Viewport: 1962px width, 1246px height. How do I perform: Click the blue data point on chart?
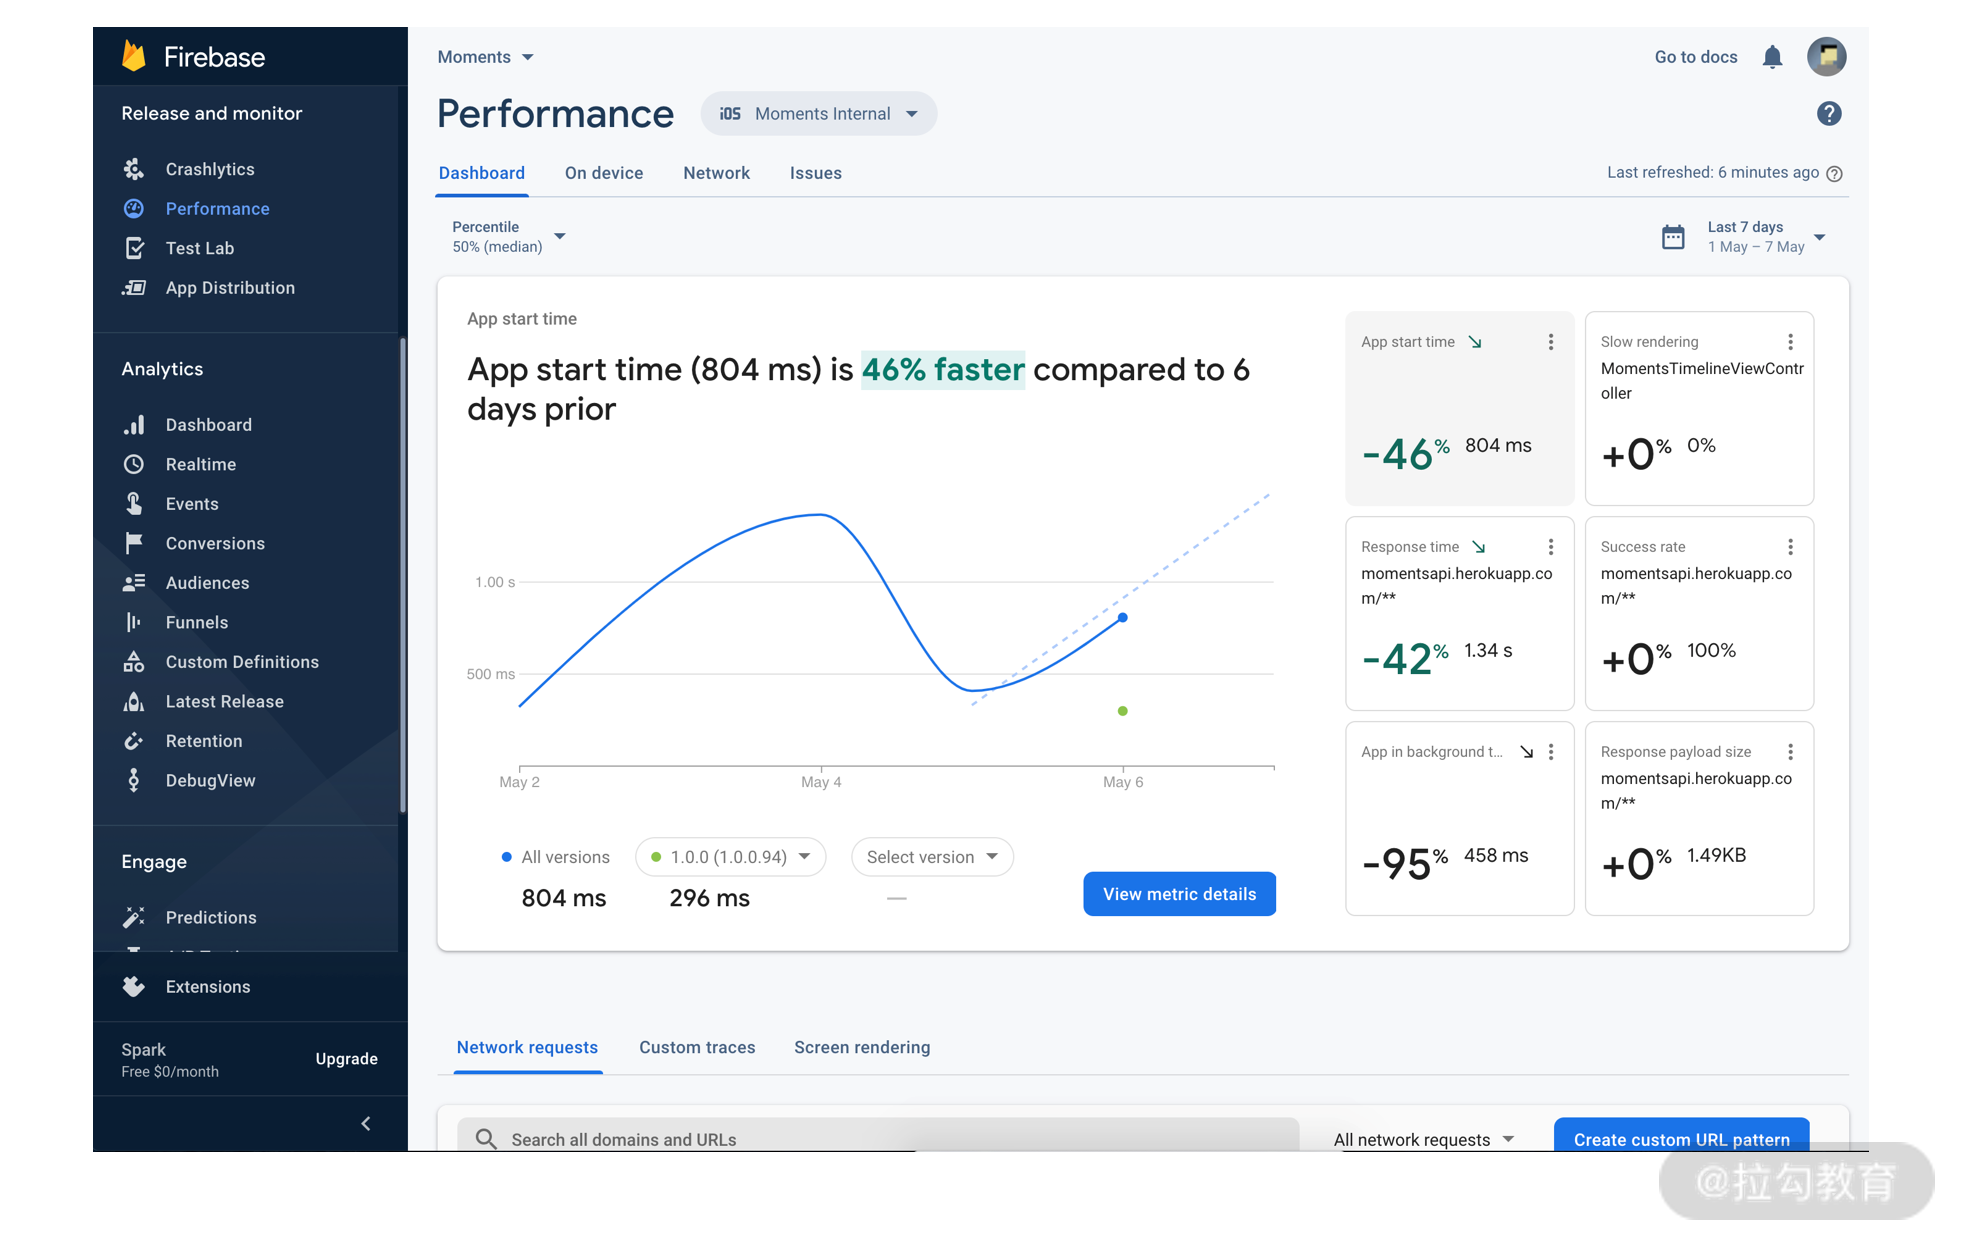coord(1123,618)
